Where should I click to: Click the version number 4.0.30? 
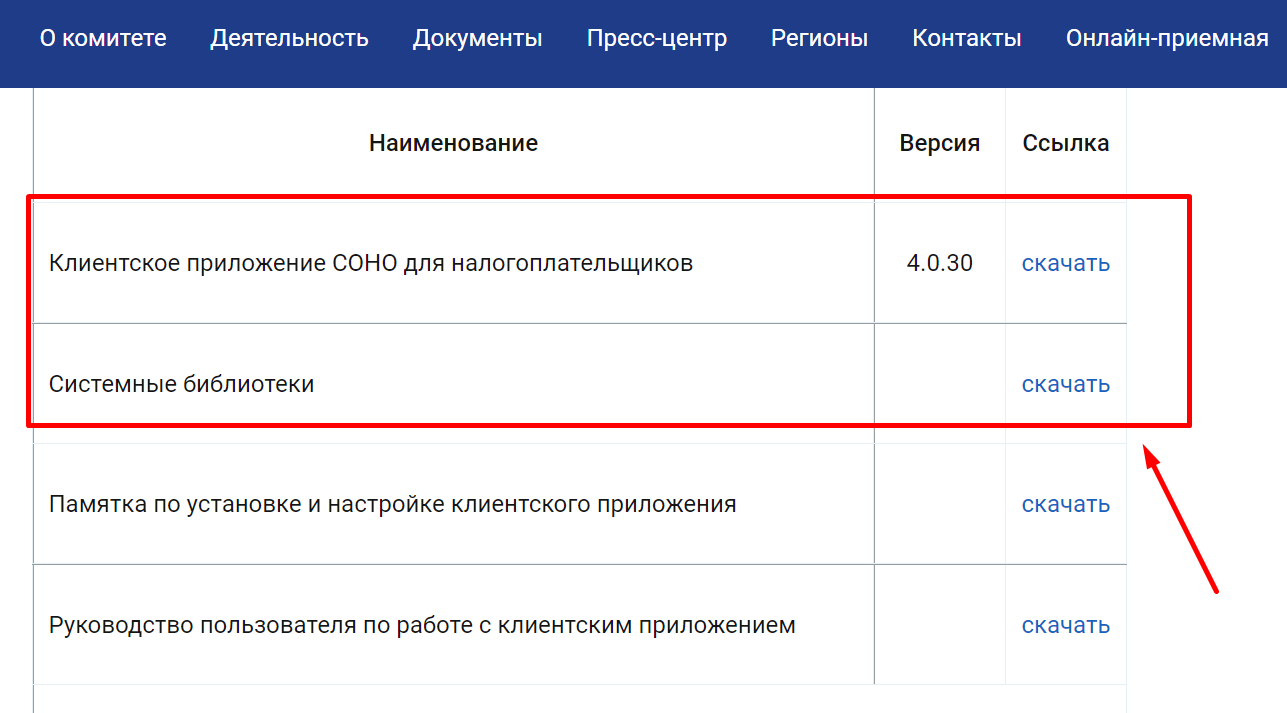pyautogui.click(x=939, y=263)
